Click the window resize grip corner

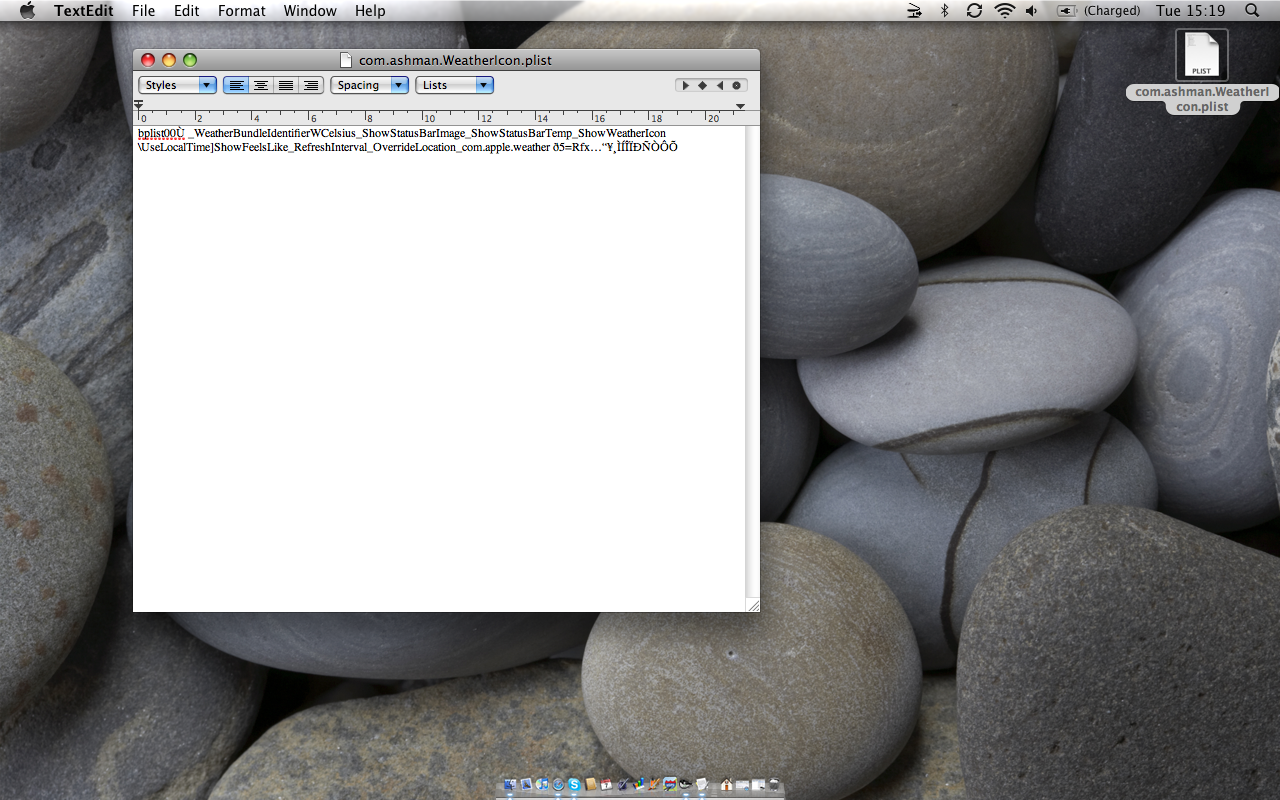point(753,605)
